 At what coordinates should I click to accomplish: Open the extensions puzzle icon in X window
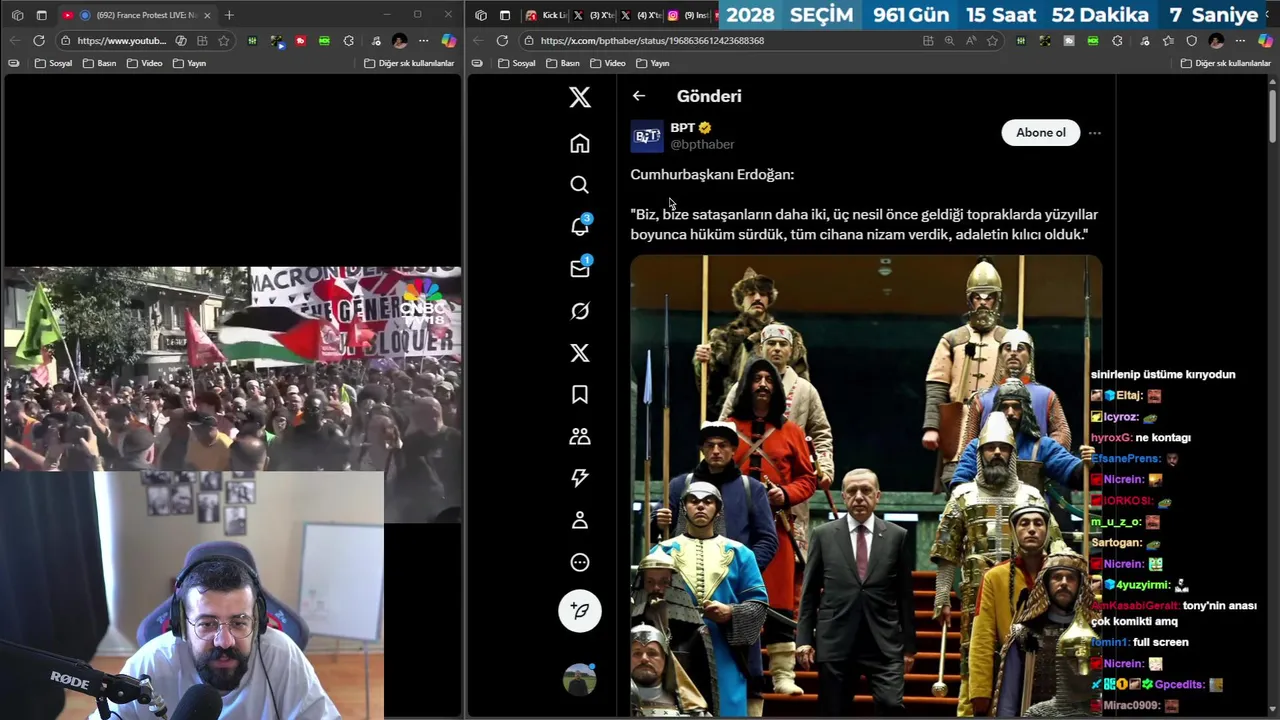pyautogui.click(x=1117, y=41)
